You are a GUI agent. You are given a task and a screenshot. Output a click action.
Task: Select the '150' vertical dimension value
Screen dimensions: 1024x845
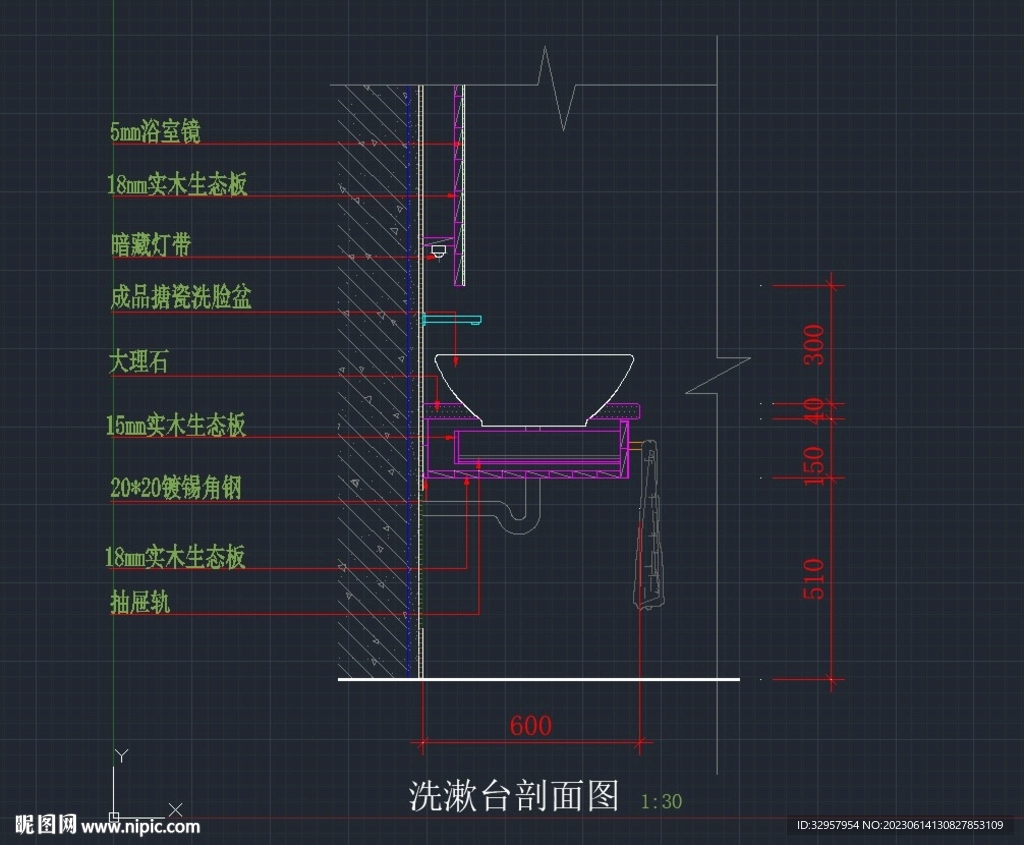814,466
